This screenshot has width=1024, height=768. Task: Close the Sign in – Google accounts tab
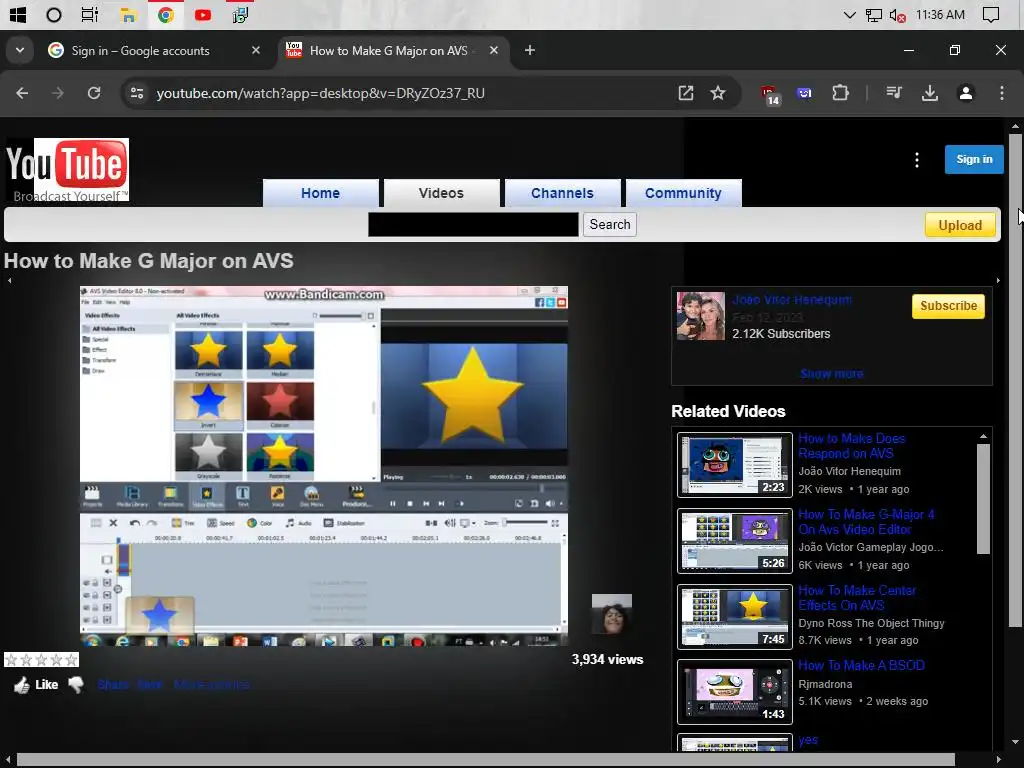point(255,50)
